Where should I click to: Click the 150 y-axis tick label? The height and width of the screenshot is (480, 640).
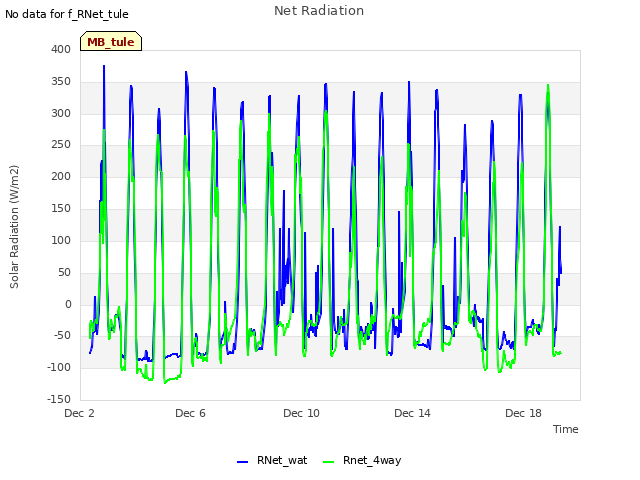coord(61,209)
